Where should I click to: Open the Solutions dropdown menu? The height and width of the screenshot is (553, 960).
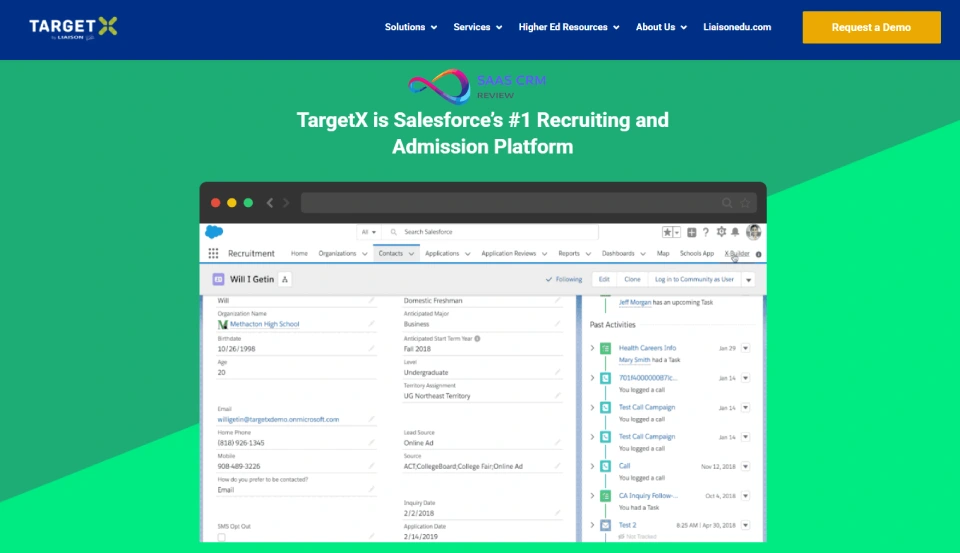click(x=410, y=27)
